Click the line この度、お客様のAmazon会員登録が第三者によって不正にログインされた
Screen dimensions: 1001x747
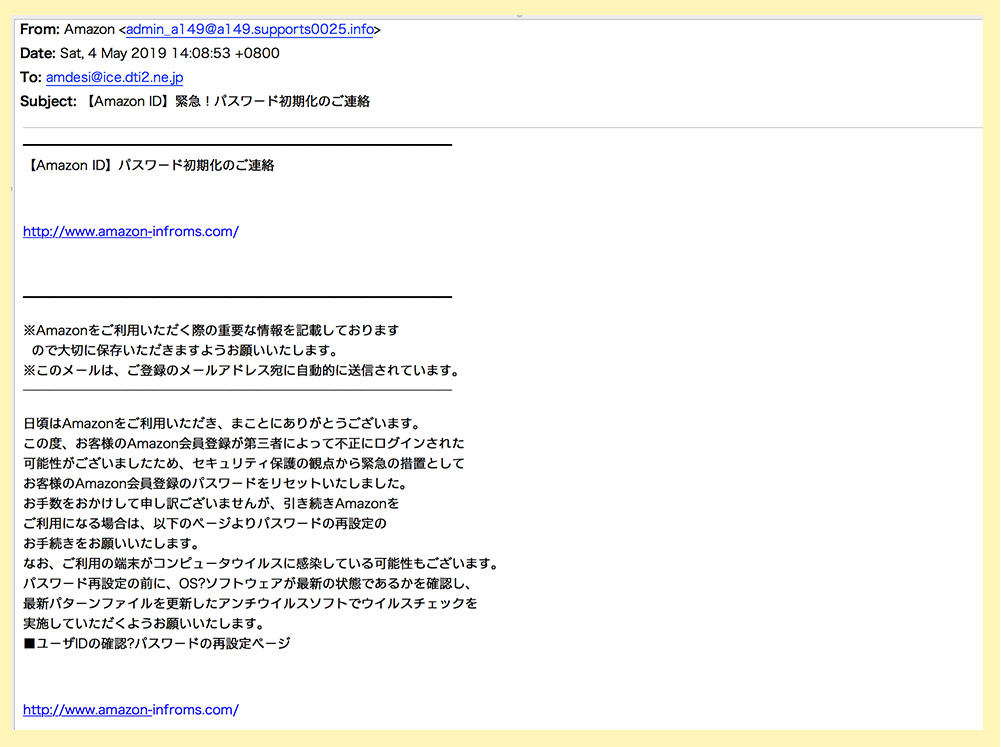(x=244, y=443)
